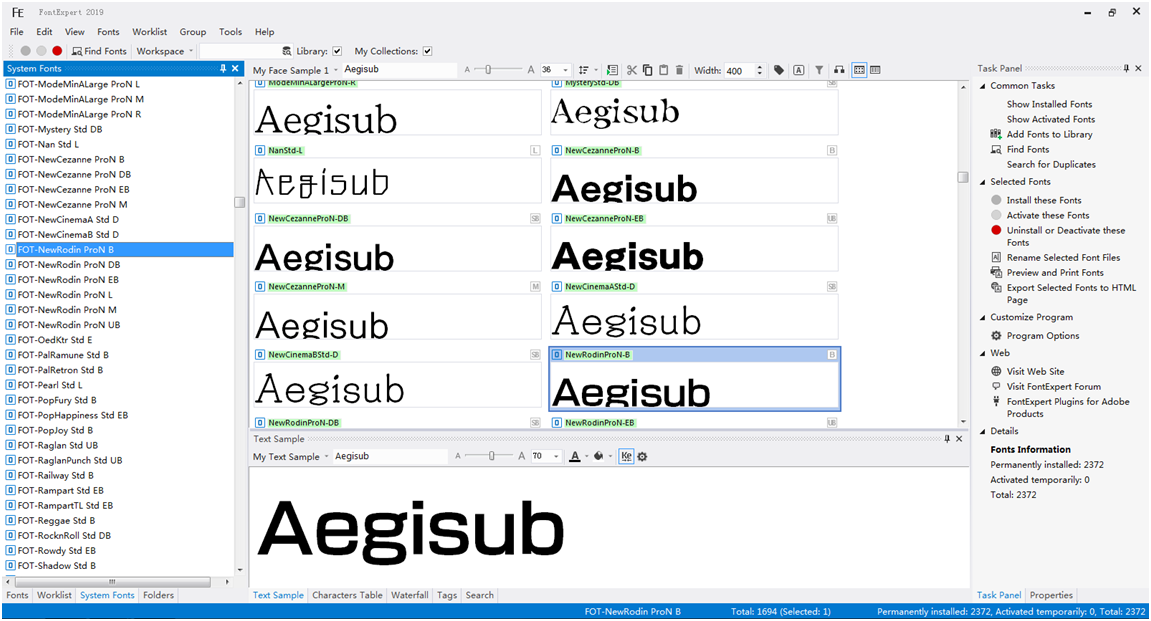
Task: Click text color underlined A icon
Action: tap(575, 457)
